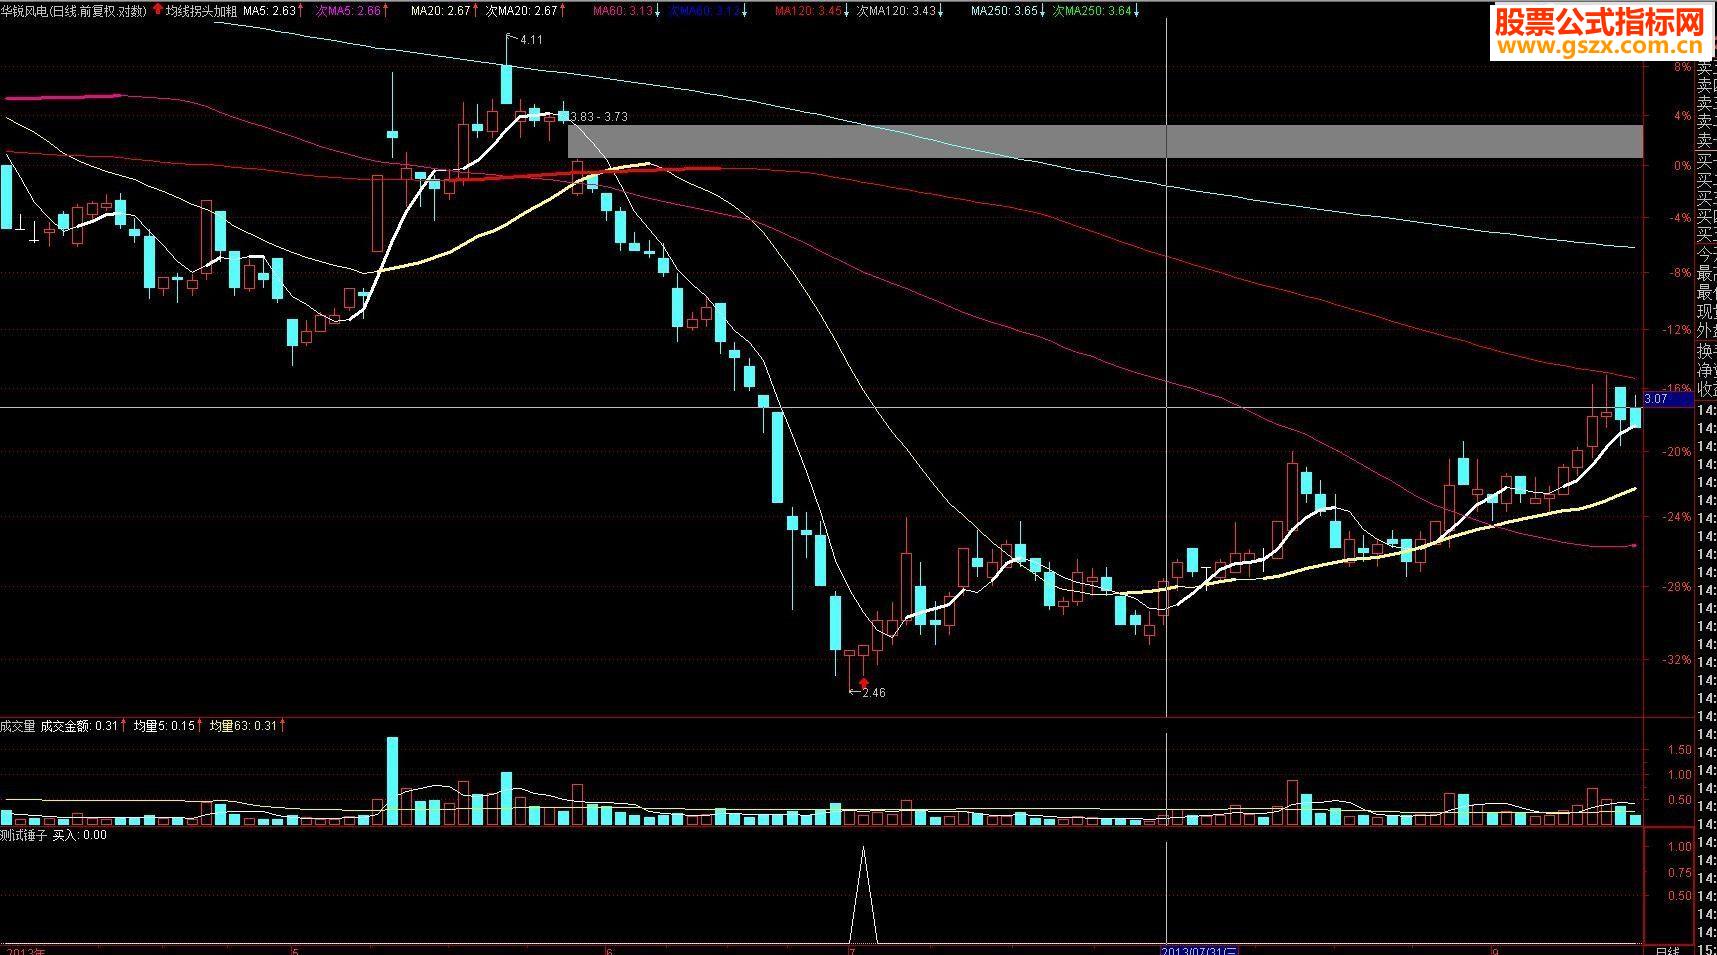This screenshot has width=1717, height=955.
Task: Click the tallest cyan volume bar
Action: pyautogui.click(x=392, y=781)
